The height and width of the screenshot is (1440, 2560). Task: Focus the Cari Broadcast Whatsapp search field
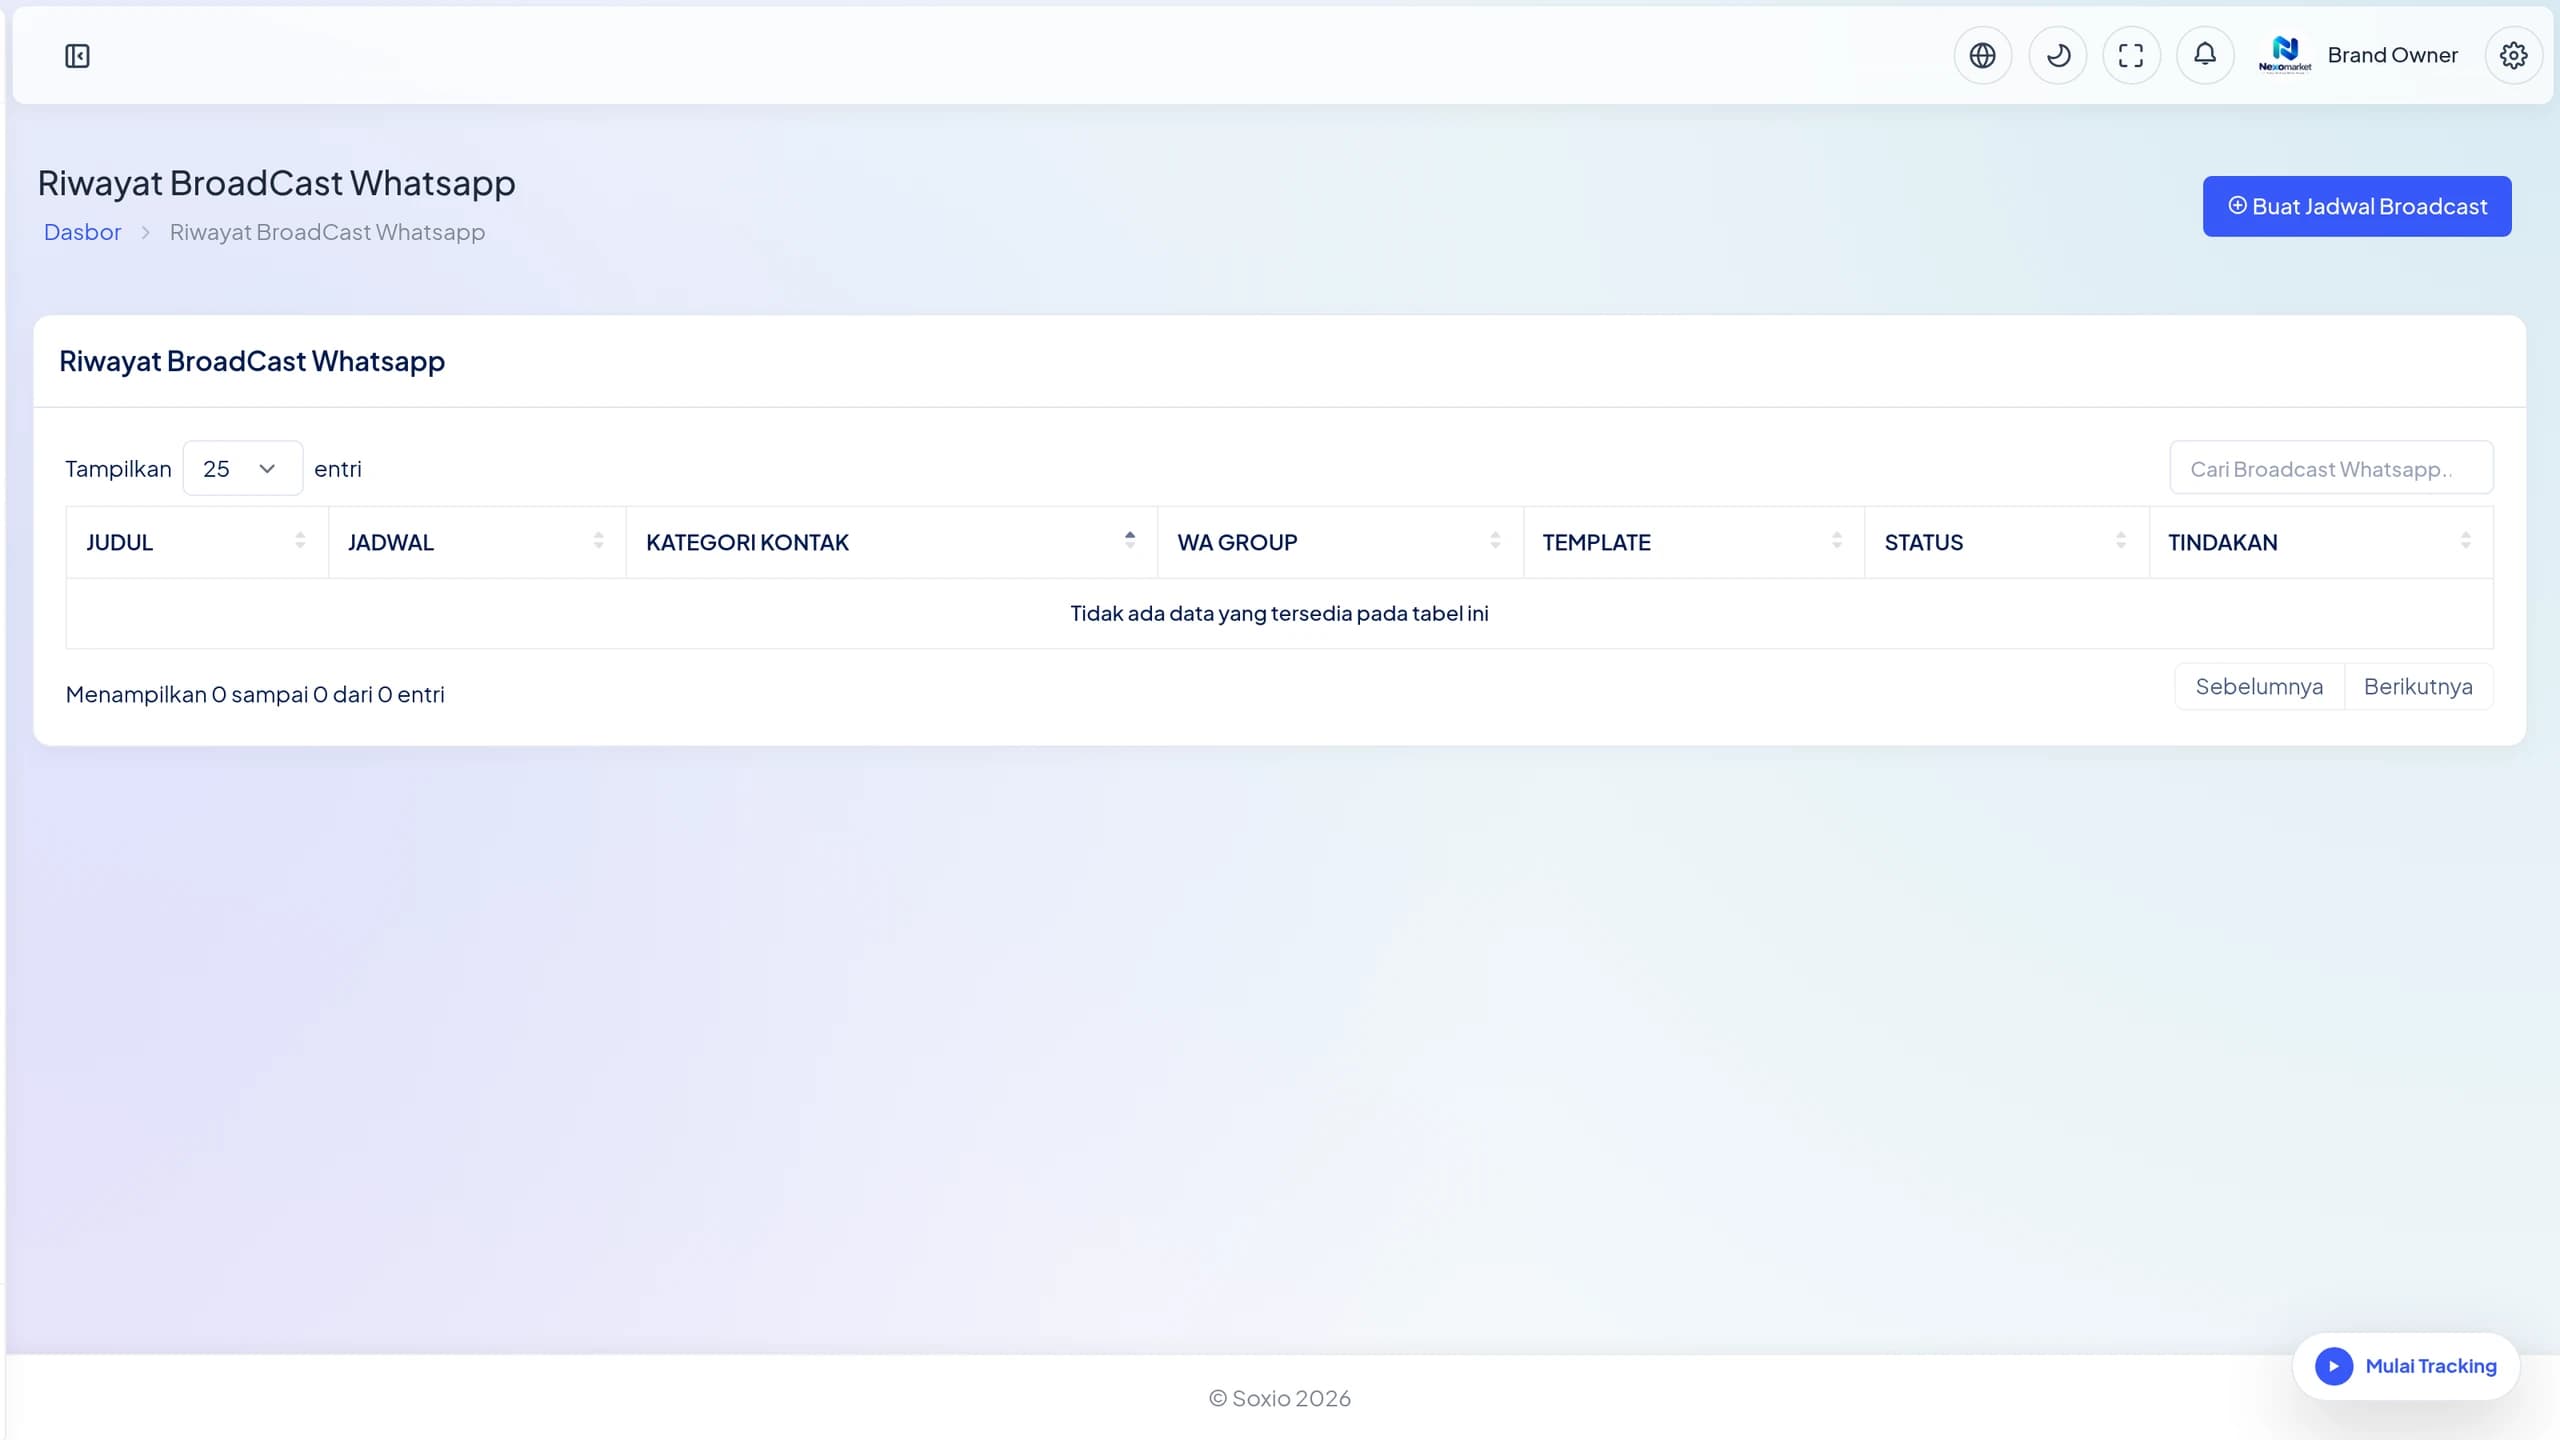tap(2331, 468)
